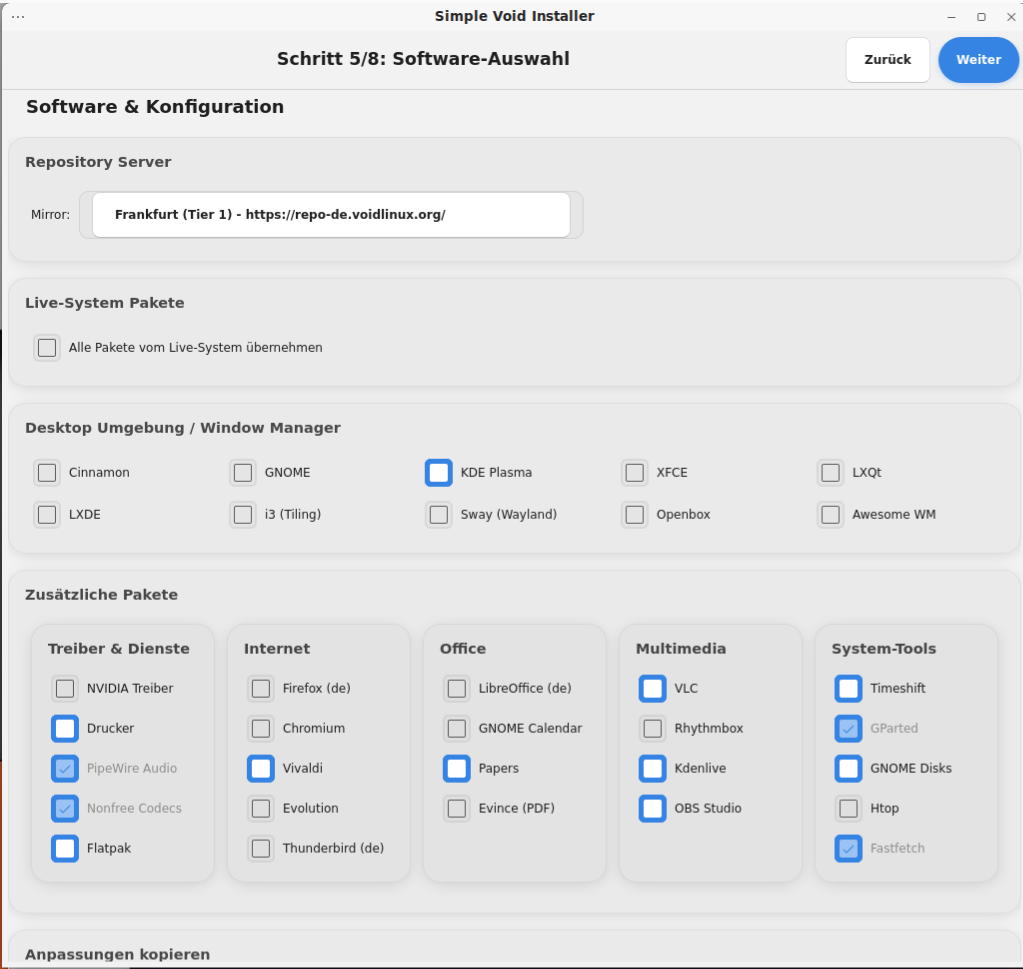Viewport: 1023px width, 969px height.
Task: Toggle the Flatpak package checkbox
Action: pos(65,849)
